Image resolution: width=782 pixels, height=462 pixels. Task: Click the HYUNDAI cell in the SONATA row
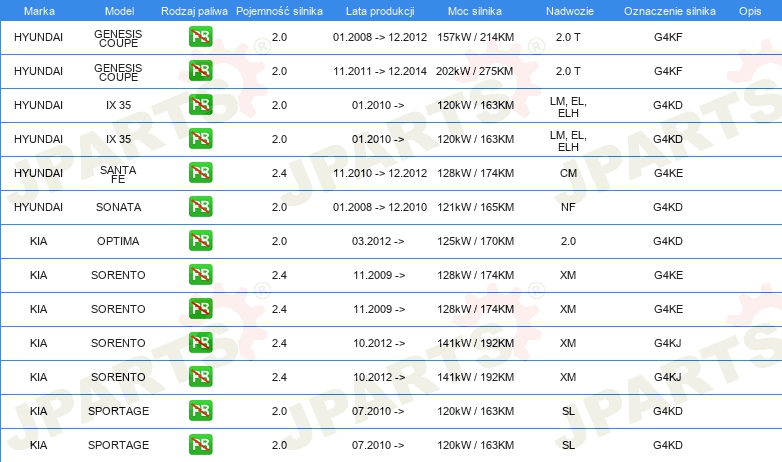38,207
